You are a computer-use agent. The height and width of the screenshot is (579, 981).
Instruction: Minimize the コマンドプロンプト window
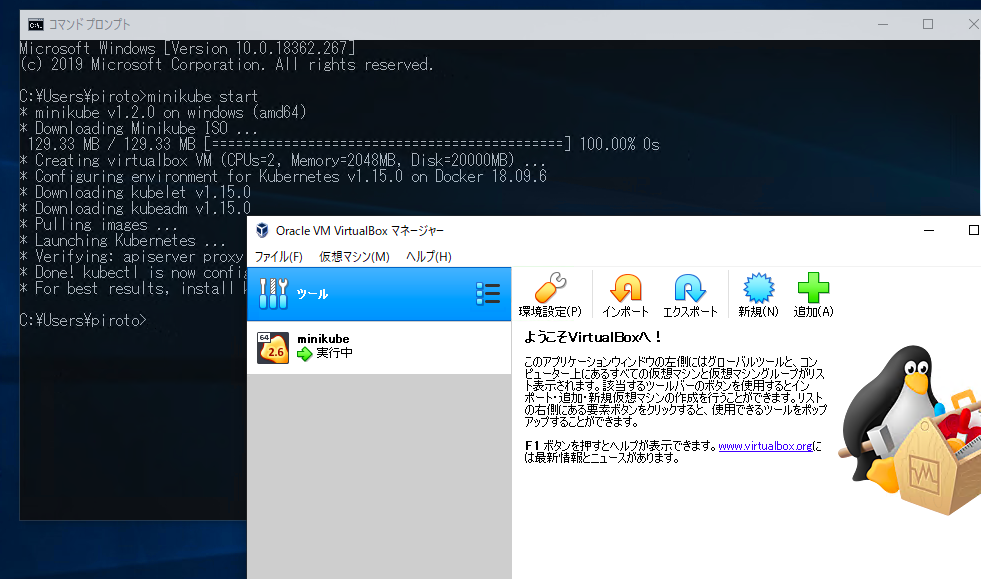(881, 24)
